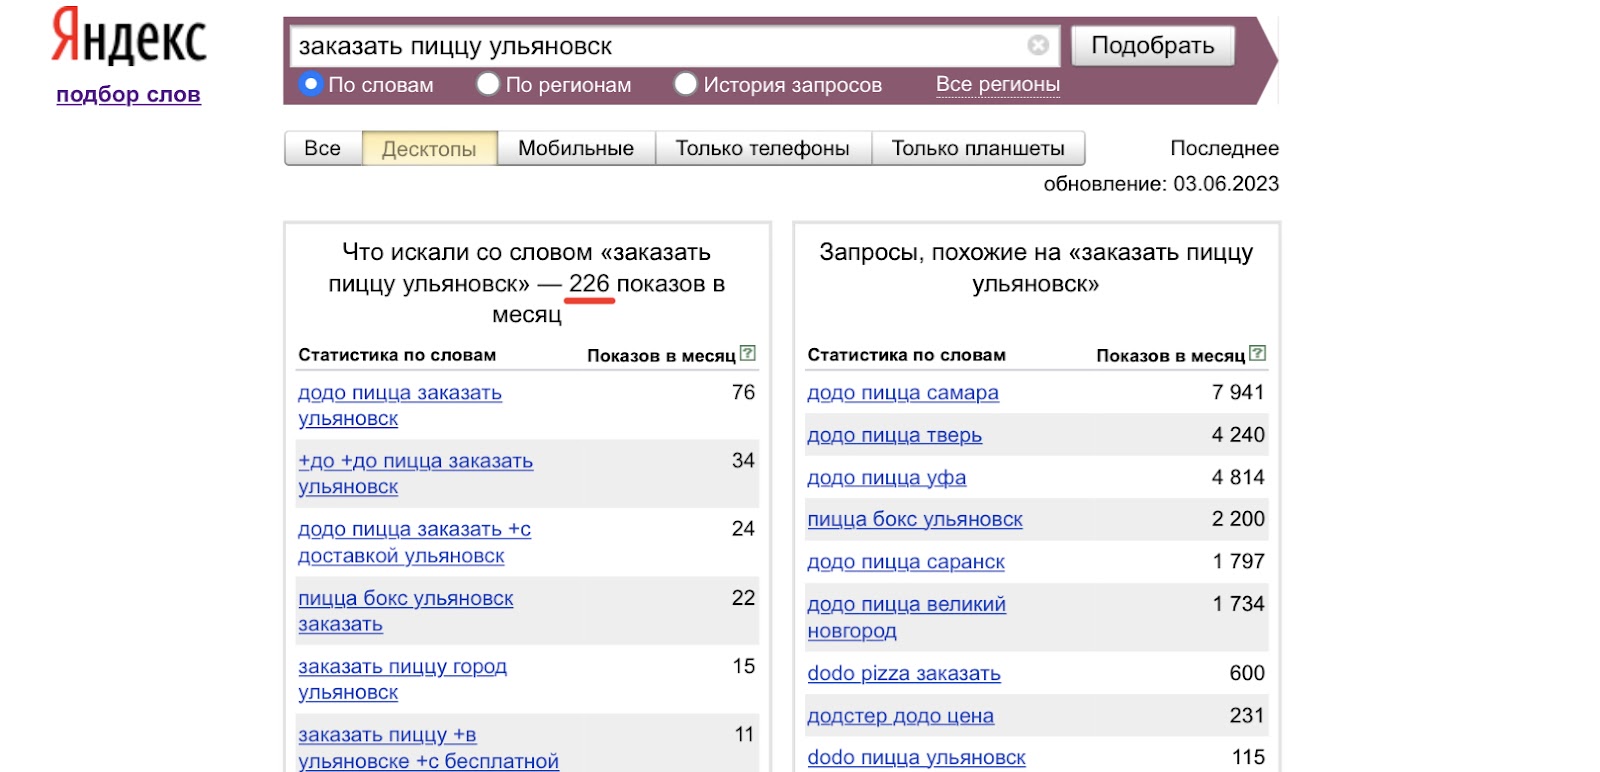Viewport: 1600px width, 772px height.
Task: Open dodo pizza заказать link
Action: (904, 673)
